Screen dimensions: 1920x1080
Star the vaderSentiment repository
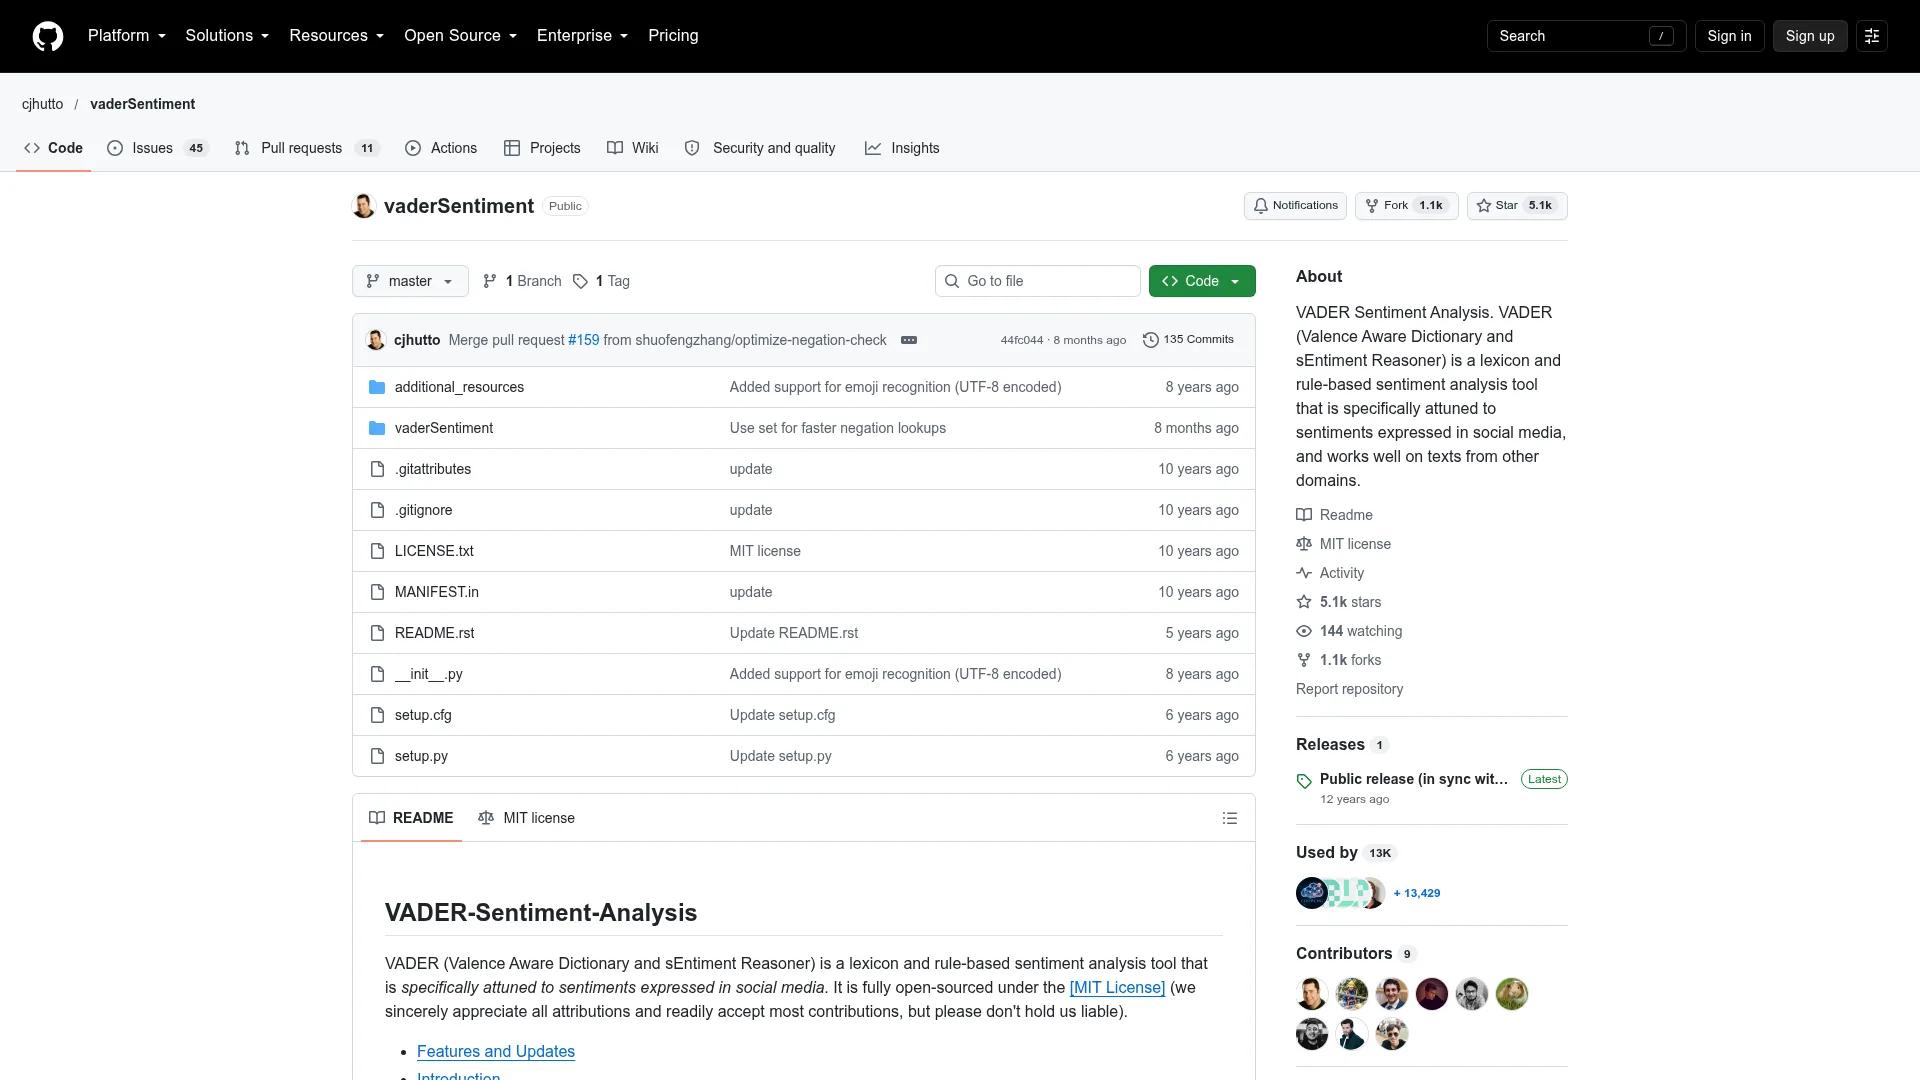pyautogui.click(x=1517, y=206)
